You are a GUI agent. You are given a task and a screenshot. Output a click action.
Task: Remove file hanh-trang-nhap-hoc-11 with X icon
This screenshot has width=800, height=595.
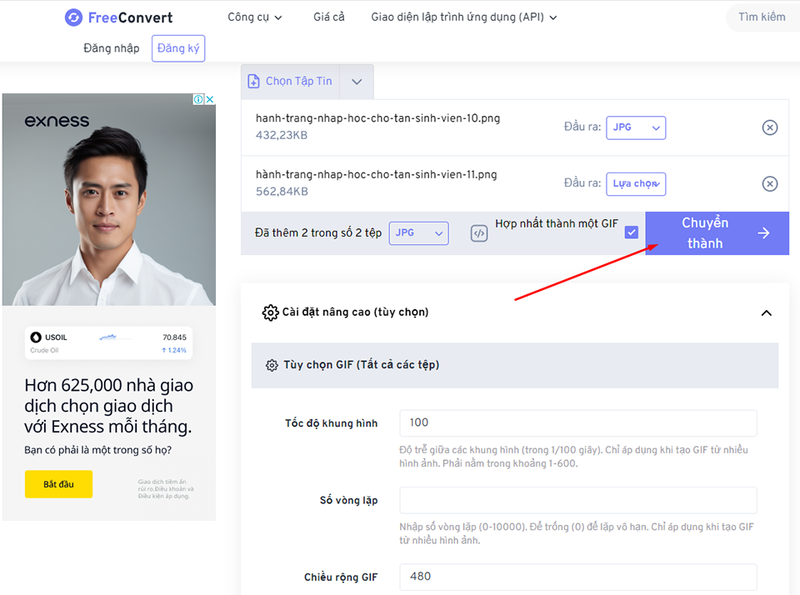click(x=770, y=183)
